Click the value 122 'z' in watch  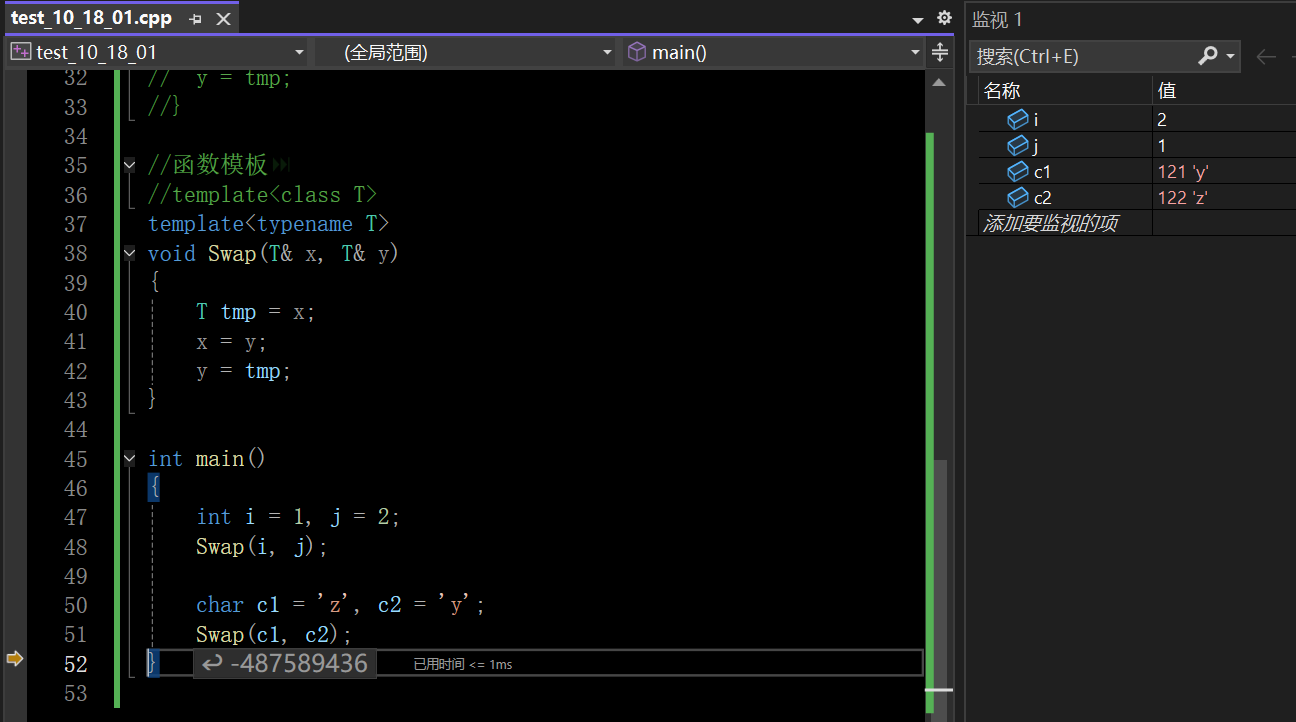(1183, 197)
